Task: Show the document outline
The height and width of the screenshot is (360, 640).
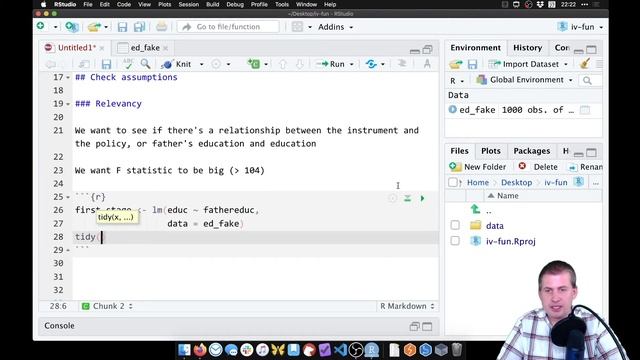Action: coord(402,64)
